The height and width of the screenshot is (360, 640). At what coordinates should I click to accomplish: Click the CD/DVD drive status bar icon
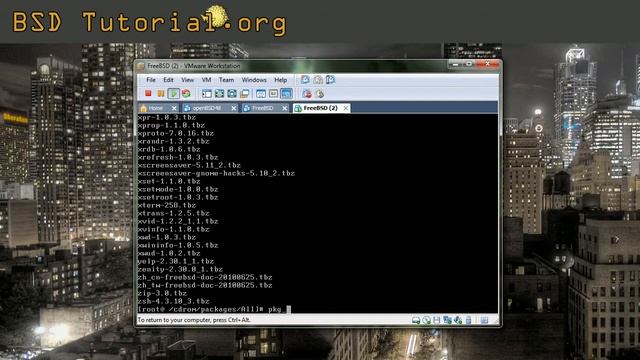click(x=427, y=320)
